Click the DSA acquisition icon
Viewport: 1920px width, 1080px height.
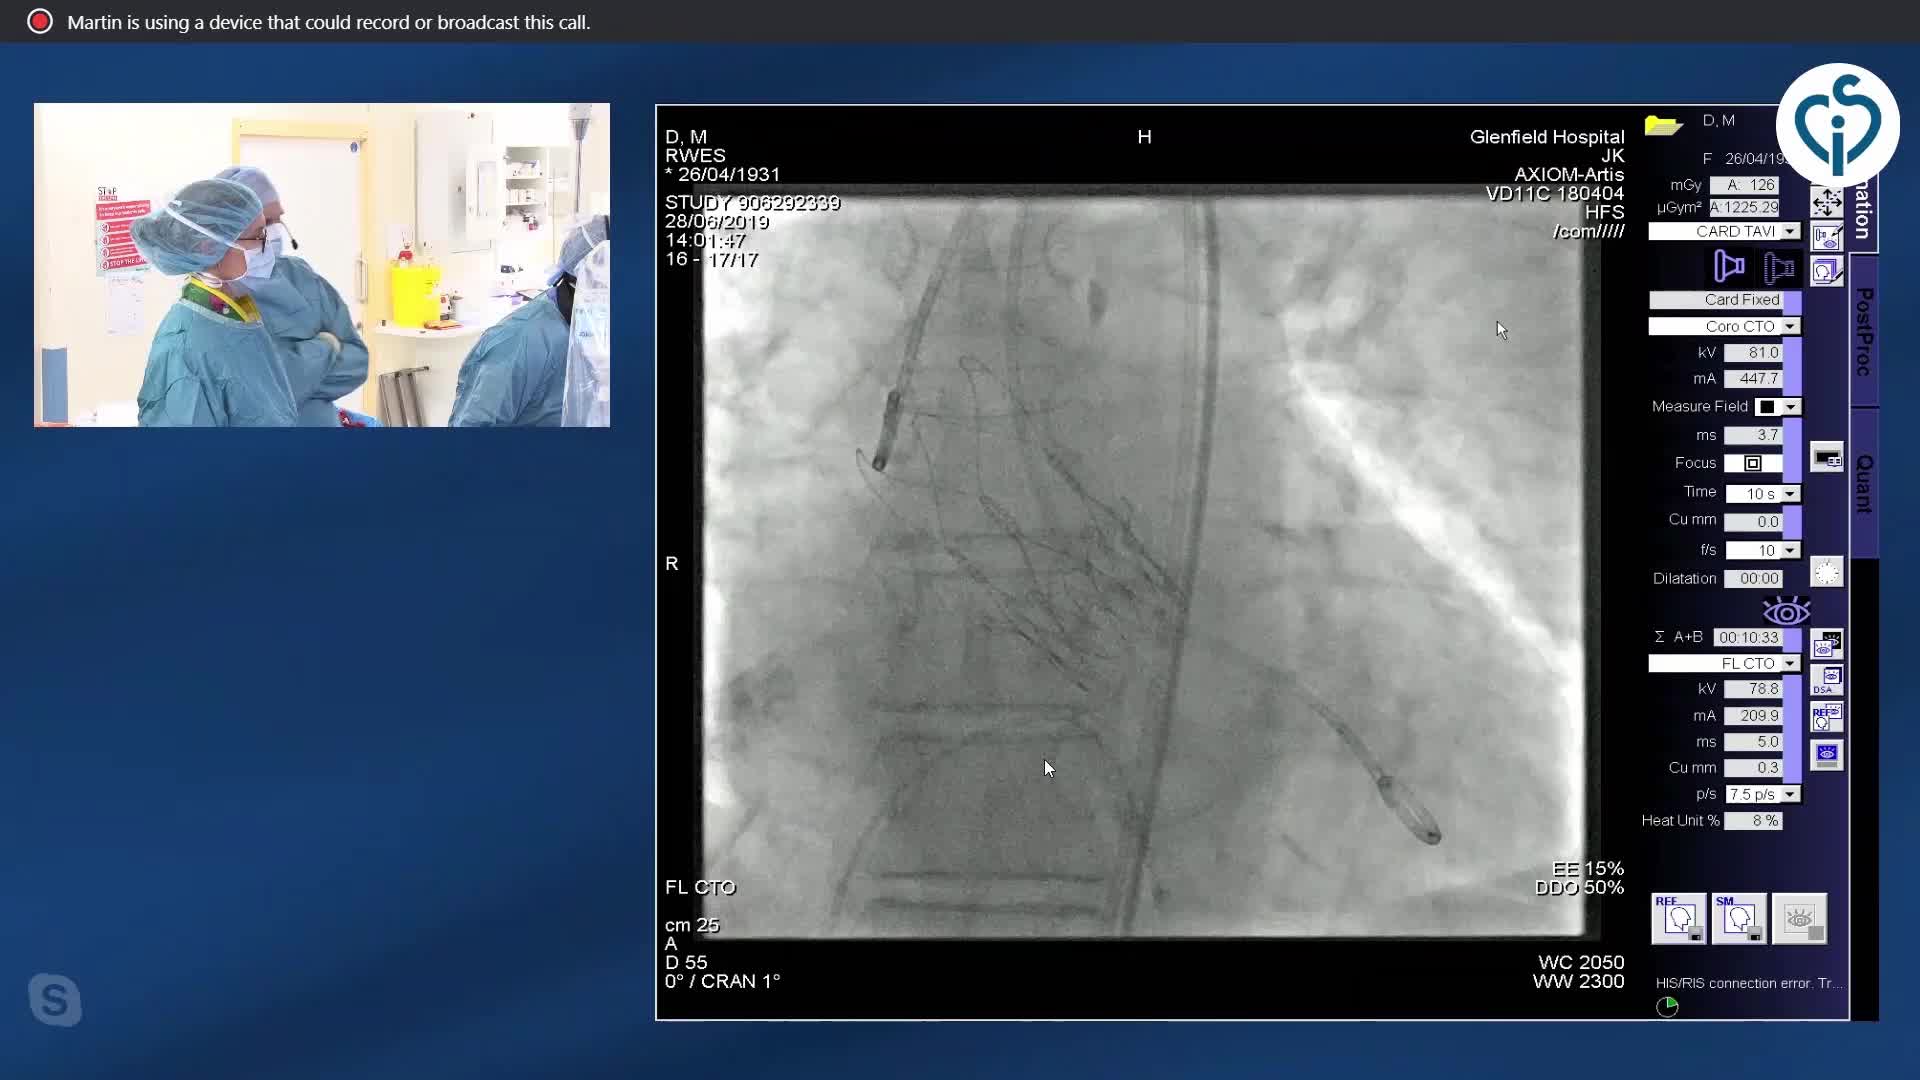[x=1826, y=681]
